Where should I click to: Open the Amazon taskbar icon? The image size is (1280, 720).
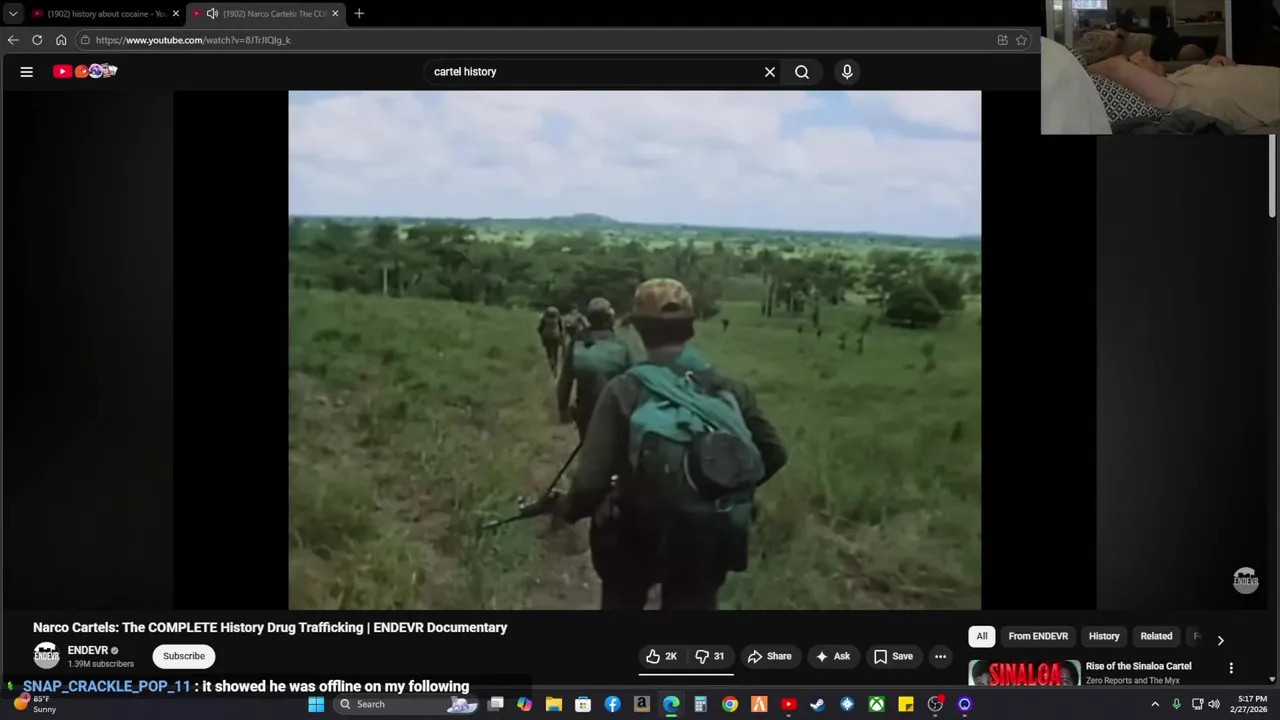point(642,704)
